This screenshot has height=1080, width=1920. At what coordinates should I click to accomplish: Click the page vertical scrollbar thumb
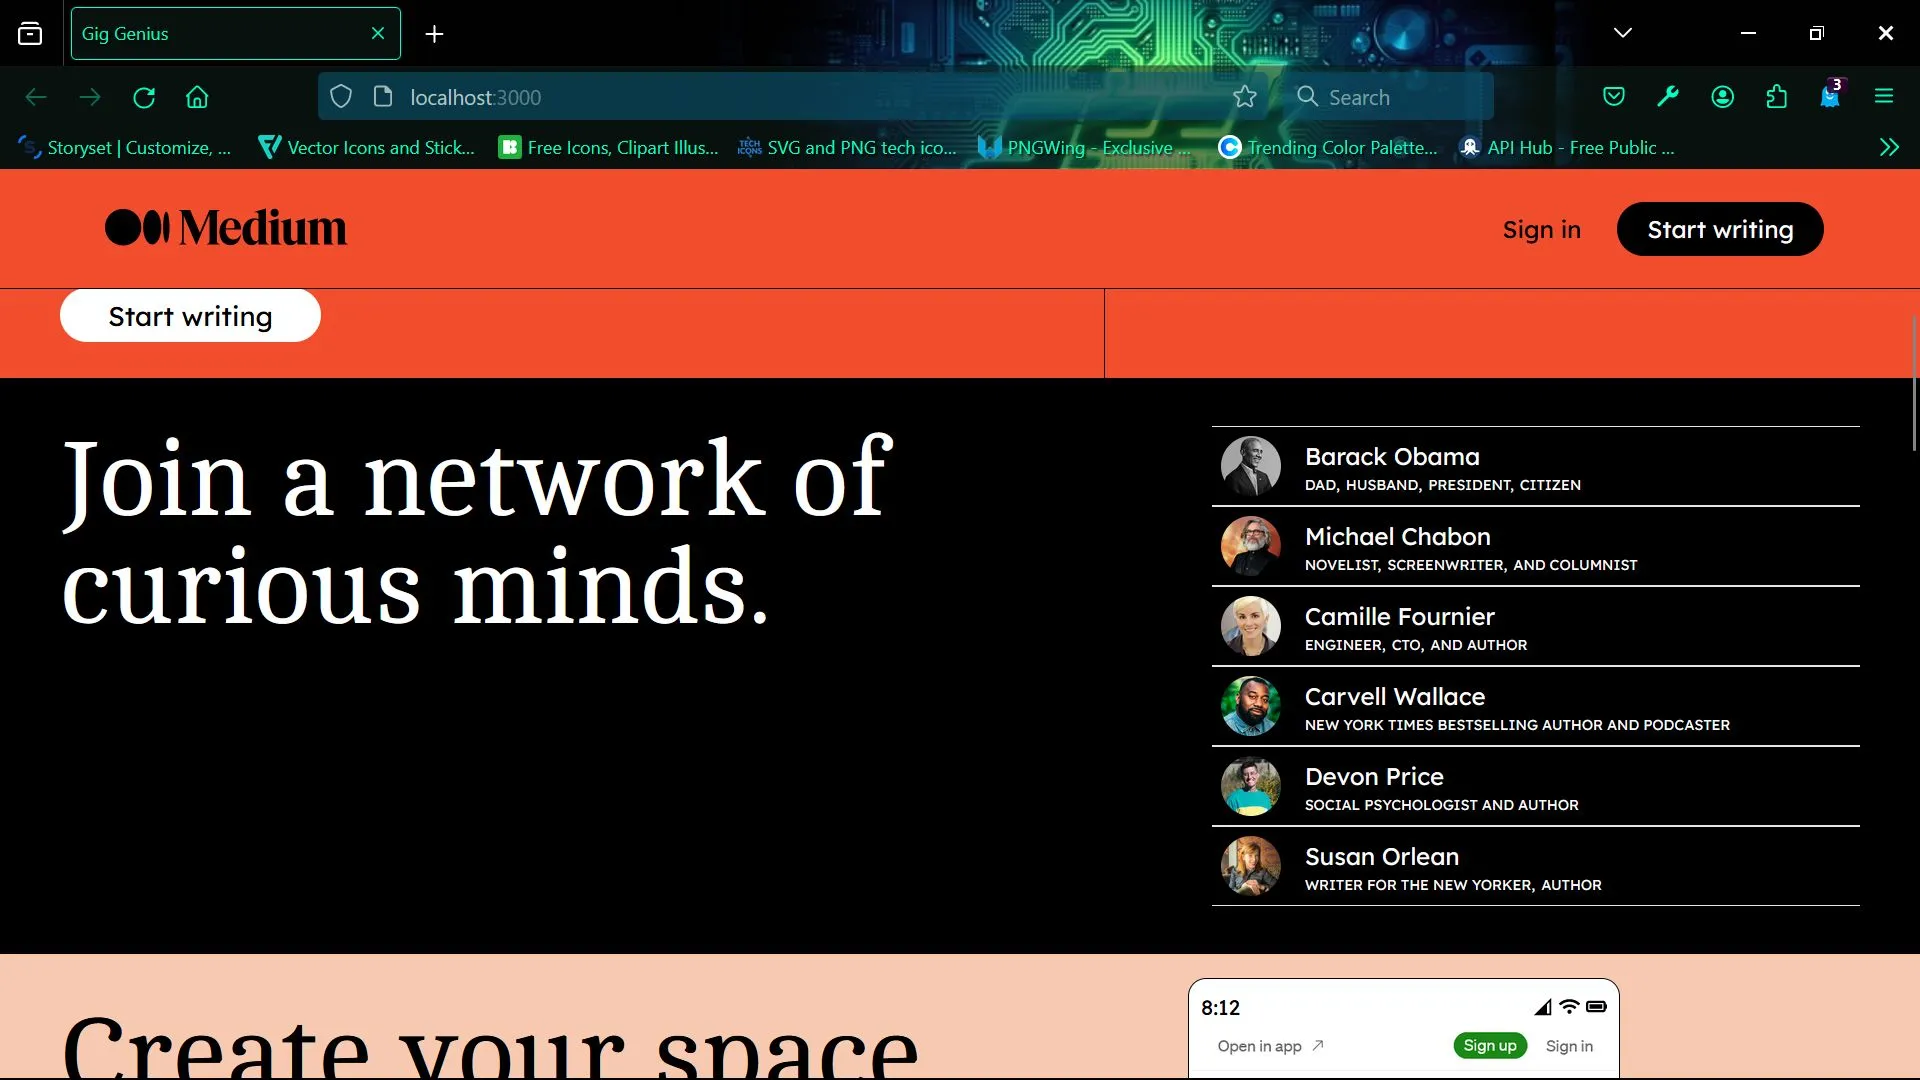coord(1915,383)
